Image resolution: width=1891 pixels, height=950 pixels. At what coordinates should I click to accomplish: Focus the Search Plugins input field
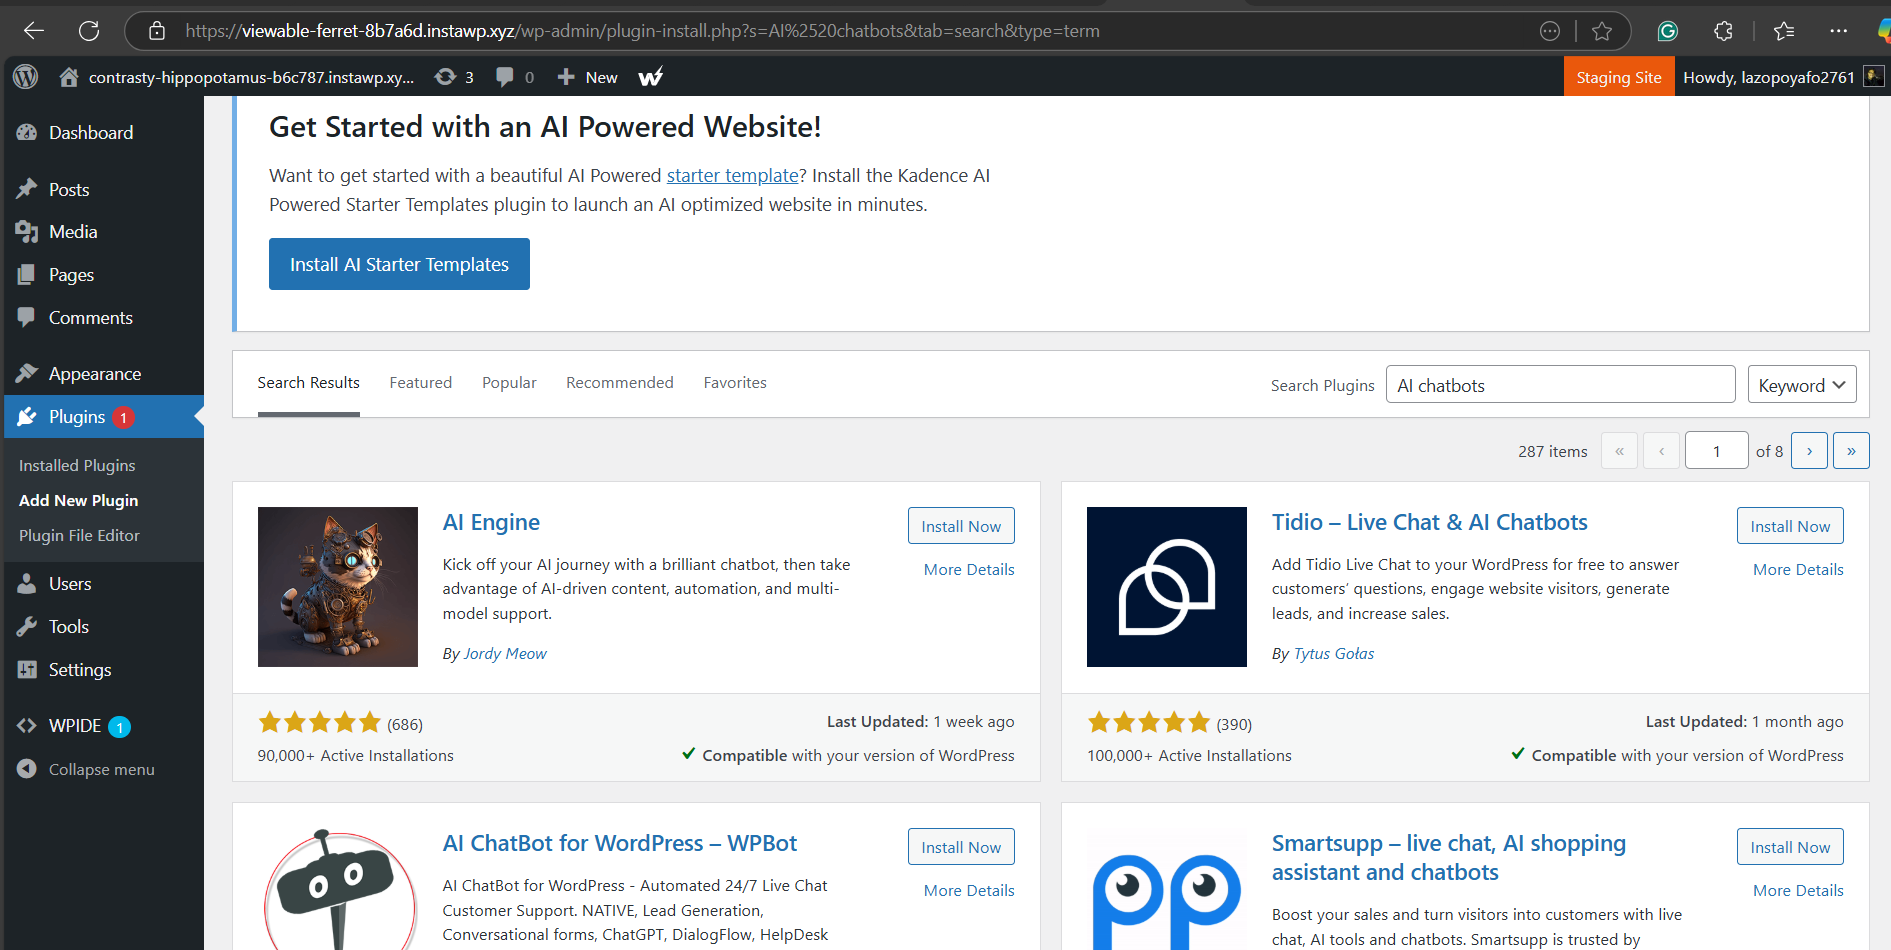1560,385
